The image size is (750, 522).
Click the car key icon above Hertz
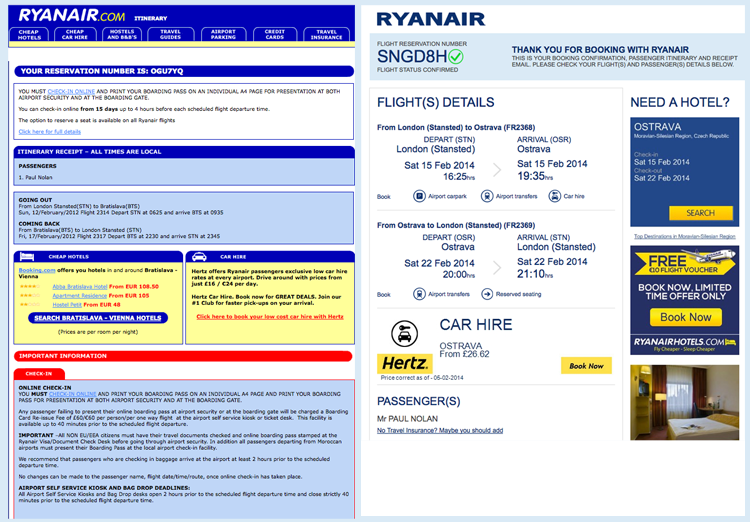click(x=405, y=333)
